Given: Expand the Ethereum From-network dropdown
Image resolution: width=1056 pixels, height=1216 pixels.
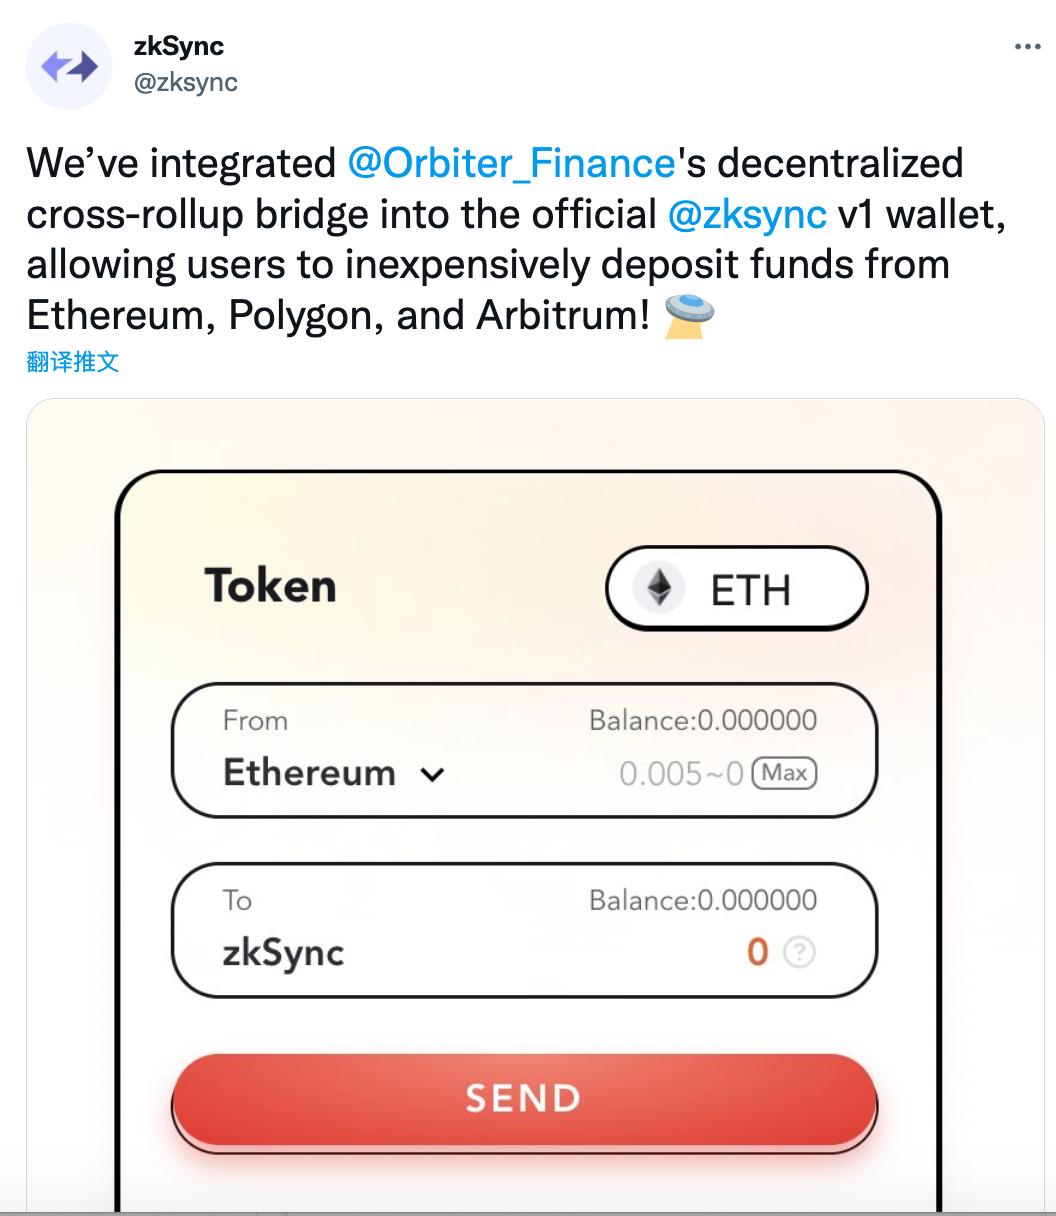Looking at the screenshot, I should coord(330,772).
